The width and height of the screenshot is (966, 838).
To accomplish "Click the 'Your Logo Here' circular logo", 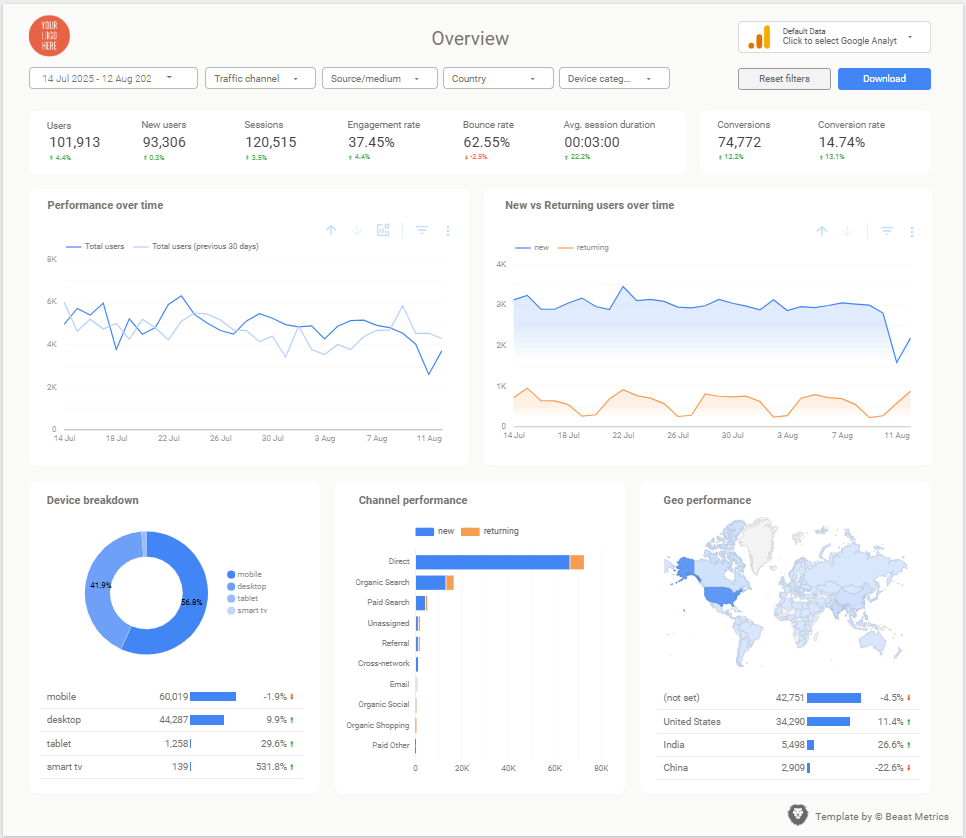I will click(49, 36).
